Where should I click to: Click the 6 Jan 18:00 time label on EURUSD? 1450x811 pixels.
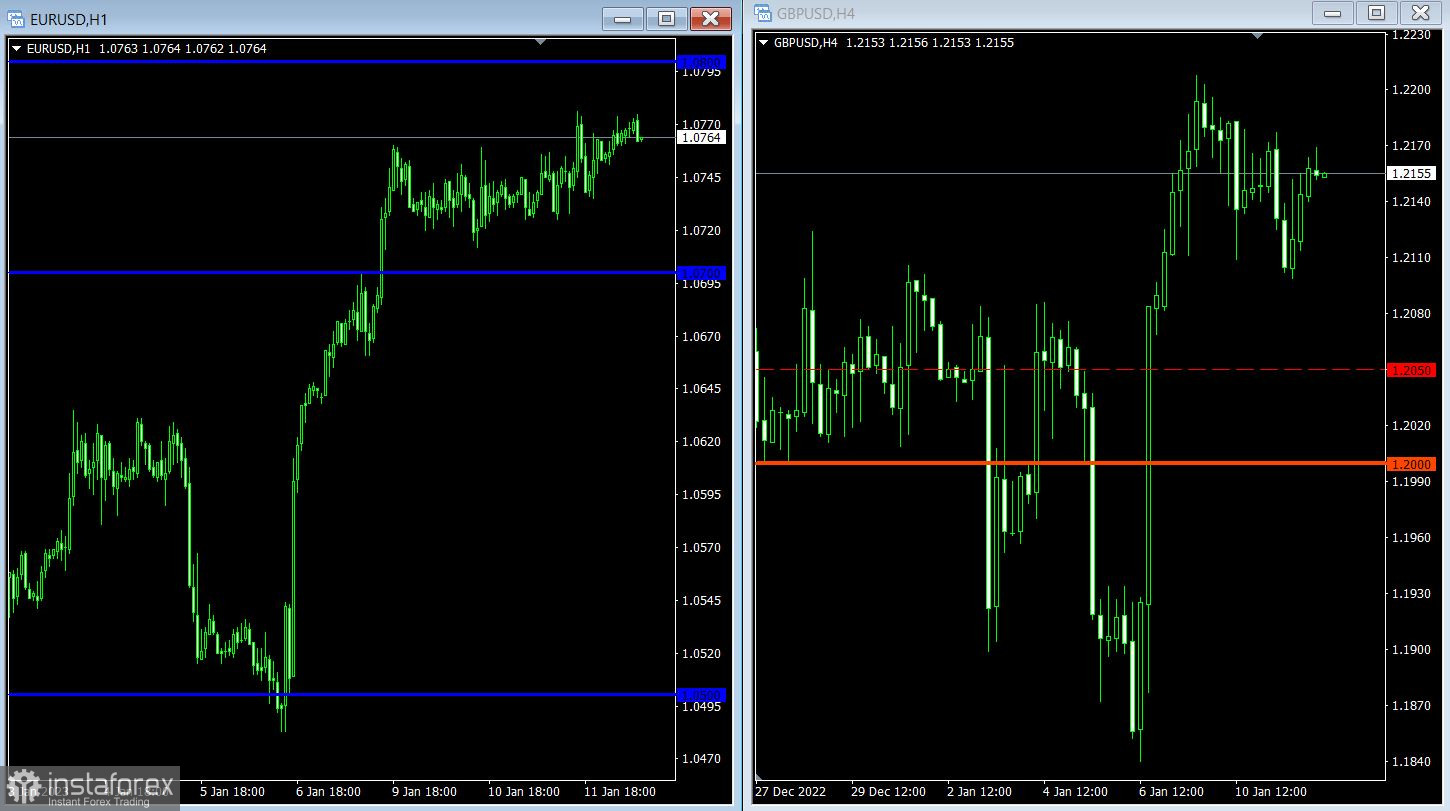[326, 791]
